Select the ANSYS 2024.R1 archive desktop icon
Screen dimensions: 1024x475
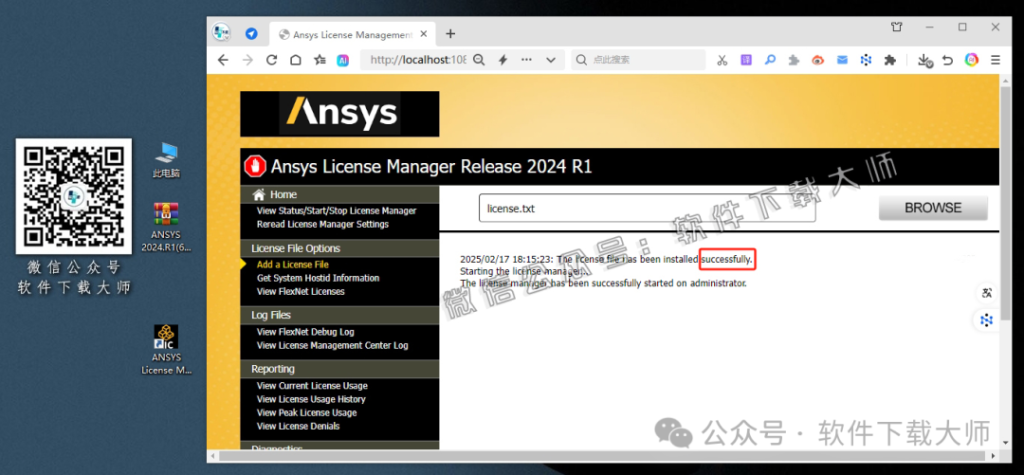click(x=166, y=227)
